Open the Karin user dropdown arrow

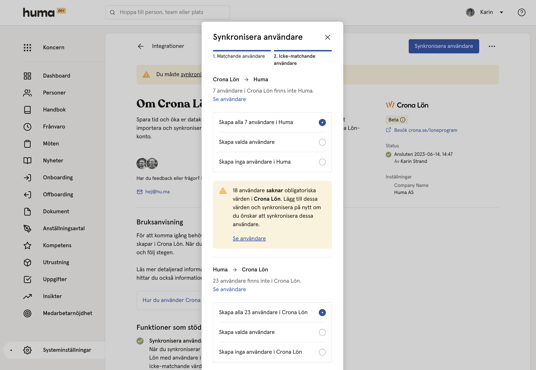tap(501, 12)
